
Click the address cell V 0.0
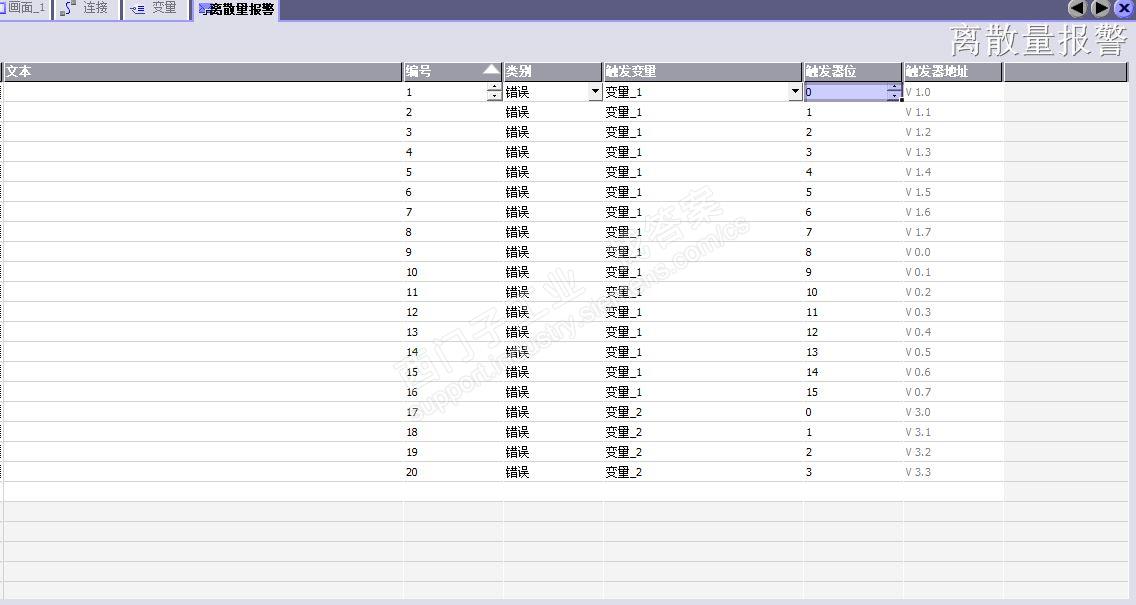[953, 252]
